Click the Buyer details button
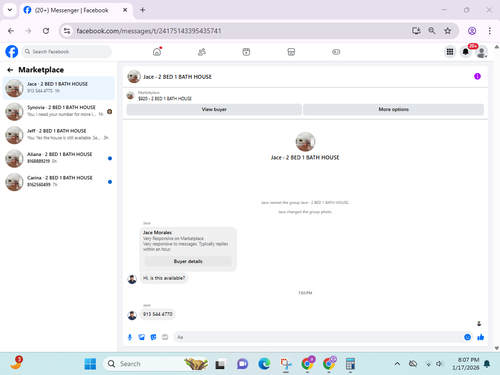The width and height of the screenshot is (500, 375). 188,261
